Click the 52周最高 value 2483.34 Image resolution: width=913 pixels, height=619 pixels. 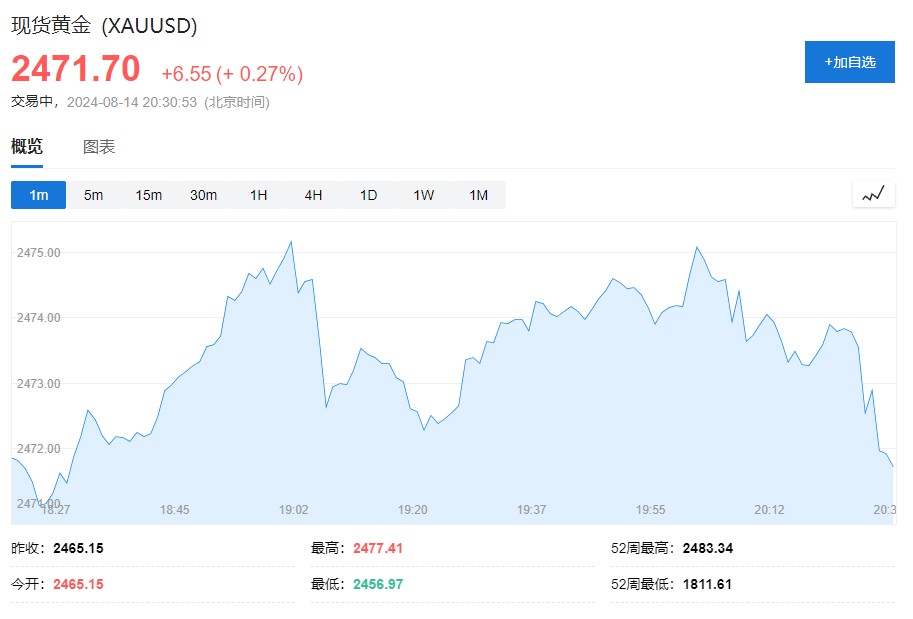tap(707, 548)
